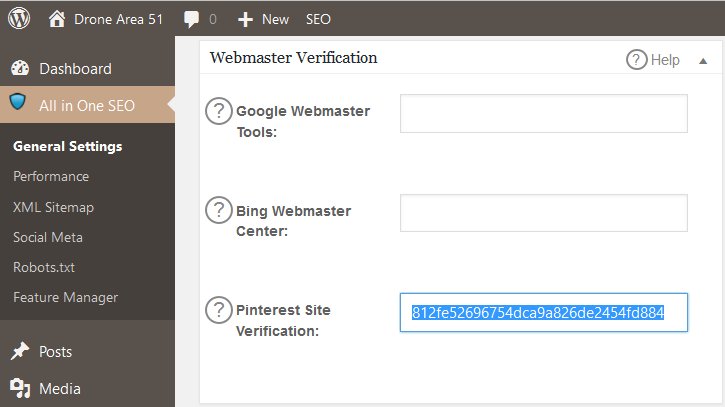Click the comment count 0

click(213, 19)
